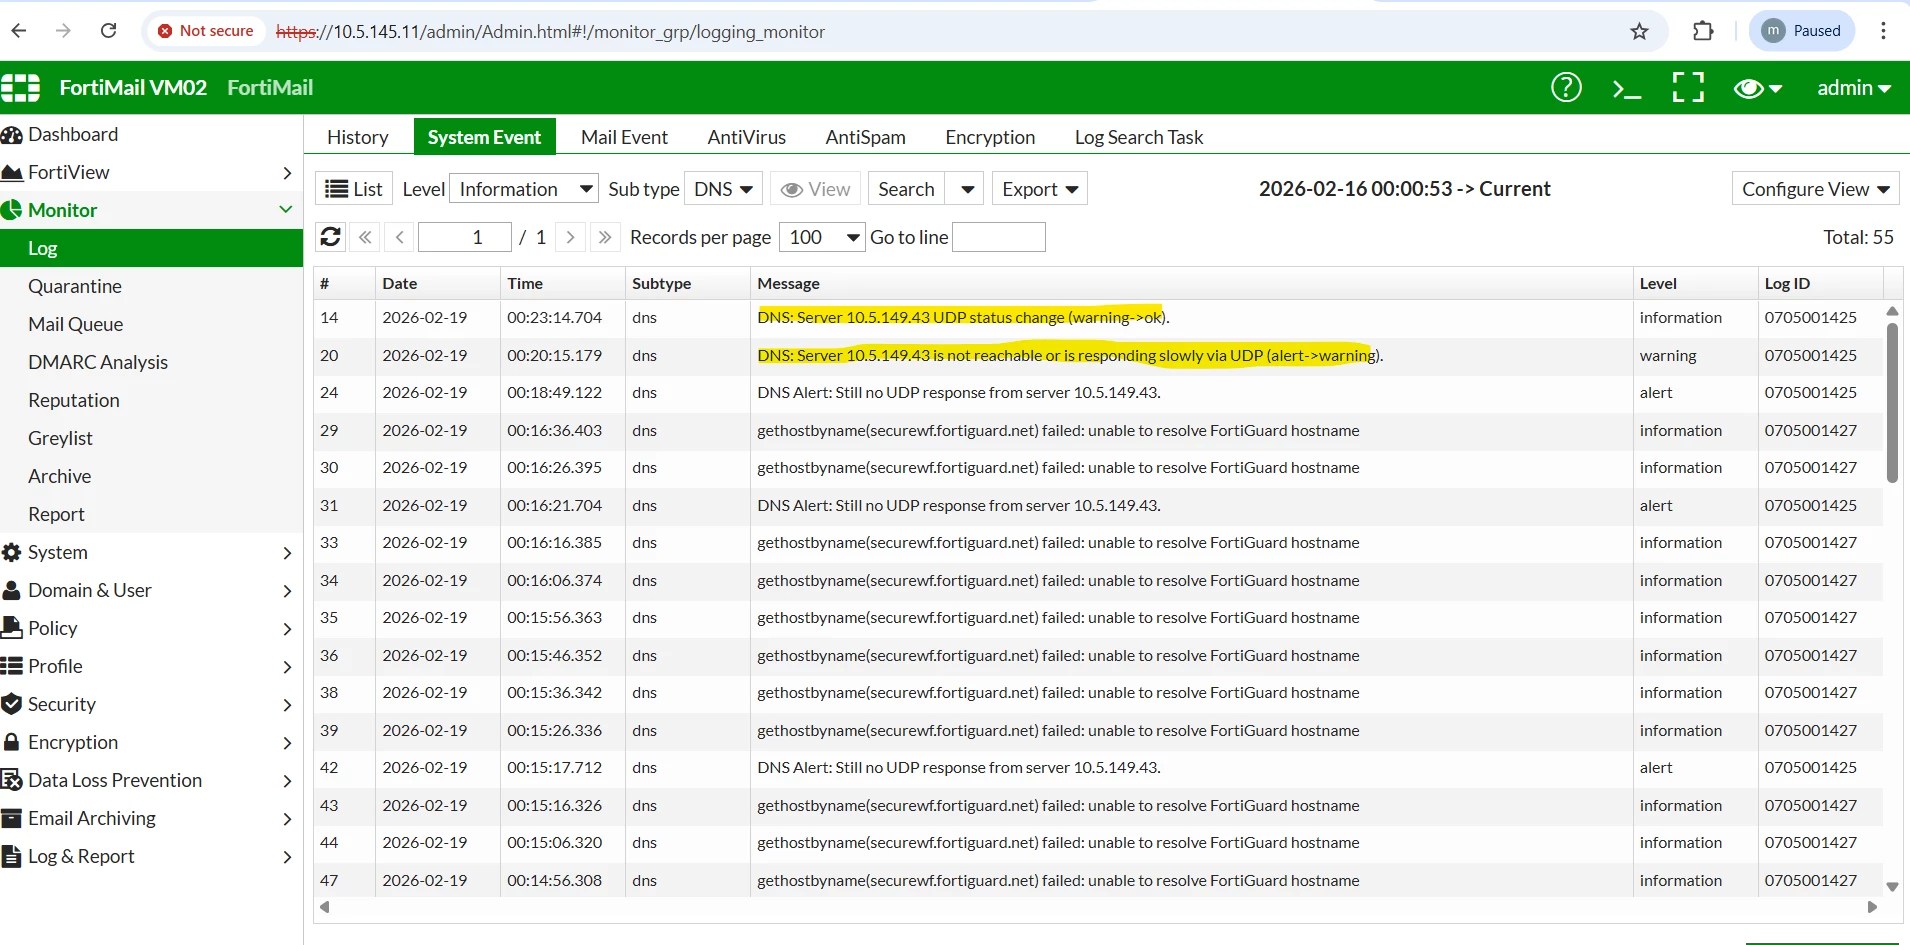
Task: Open the Sub type DNS dropdown
Action: point(724,189)
